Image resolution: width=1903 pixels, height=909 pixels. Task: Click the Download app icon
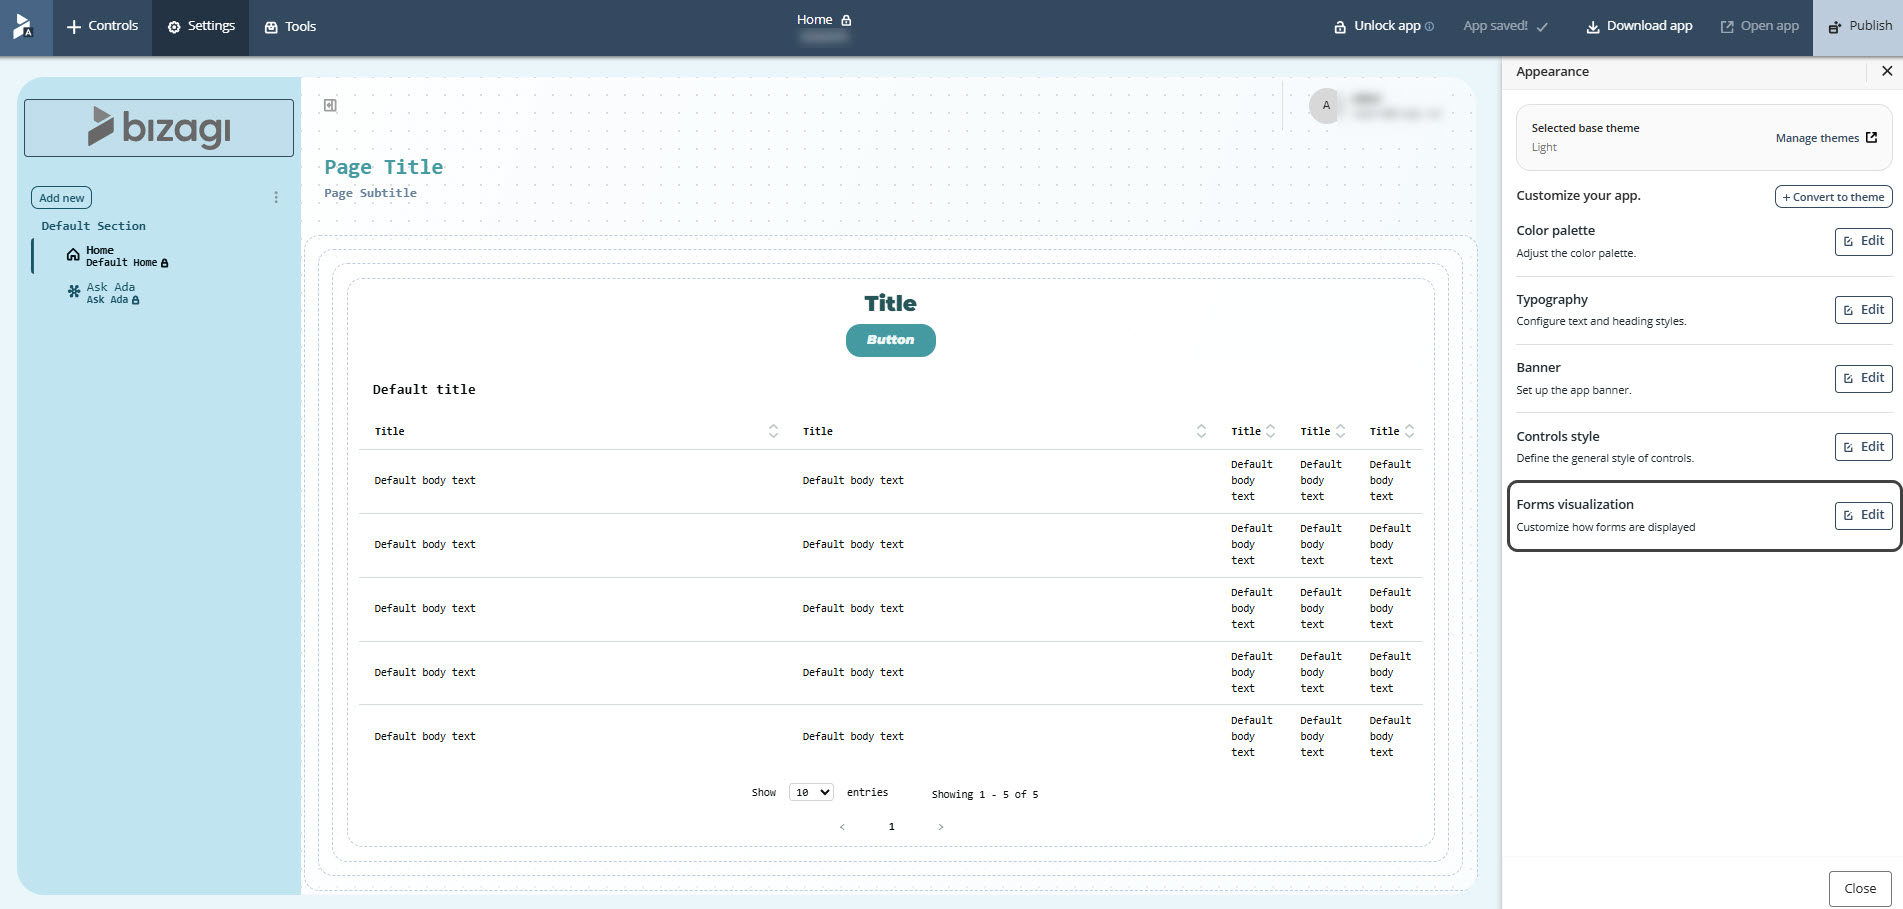[1590, 26]
